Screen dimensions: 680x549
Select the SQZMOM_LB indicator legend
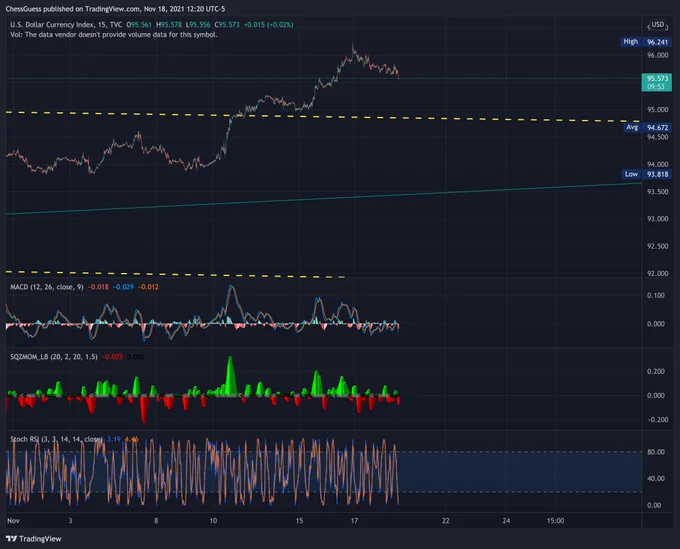[54, 357]
